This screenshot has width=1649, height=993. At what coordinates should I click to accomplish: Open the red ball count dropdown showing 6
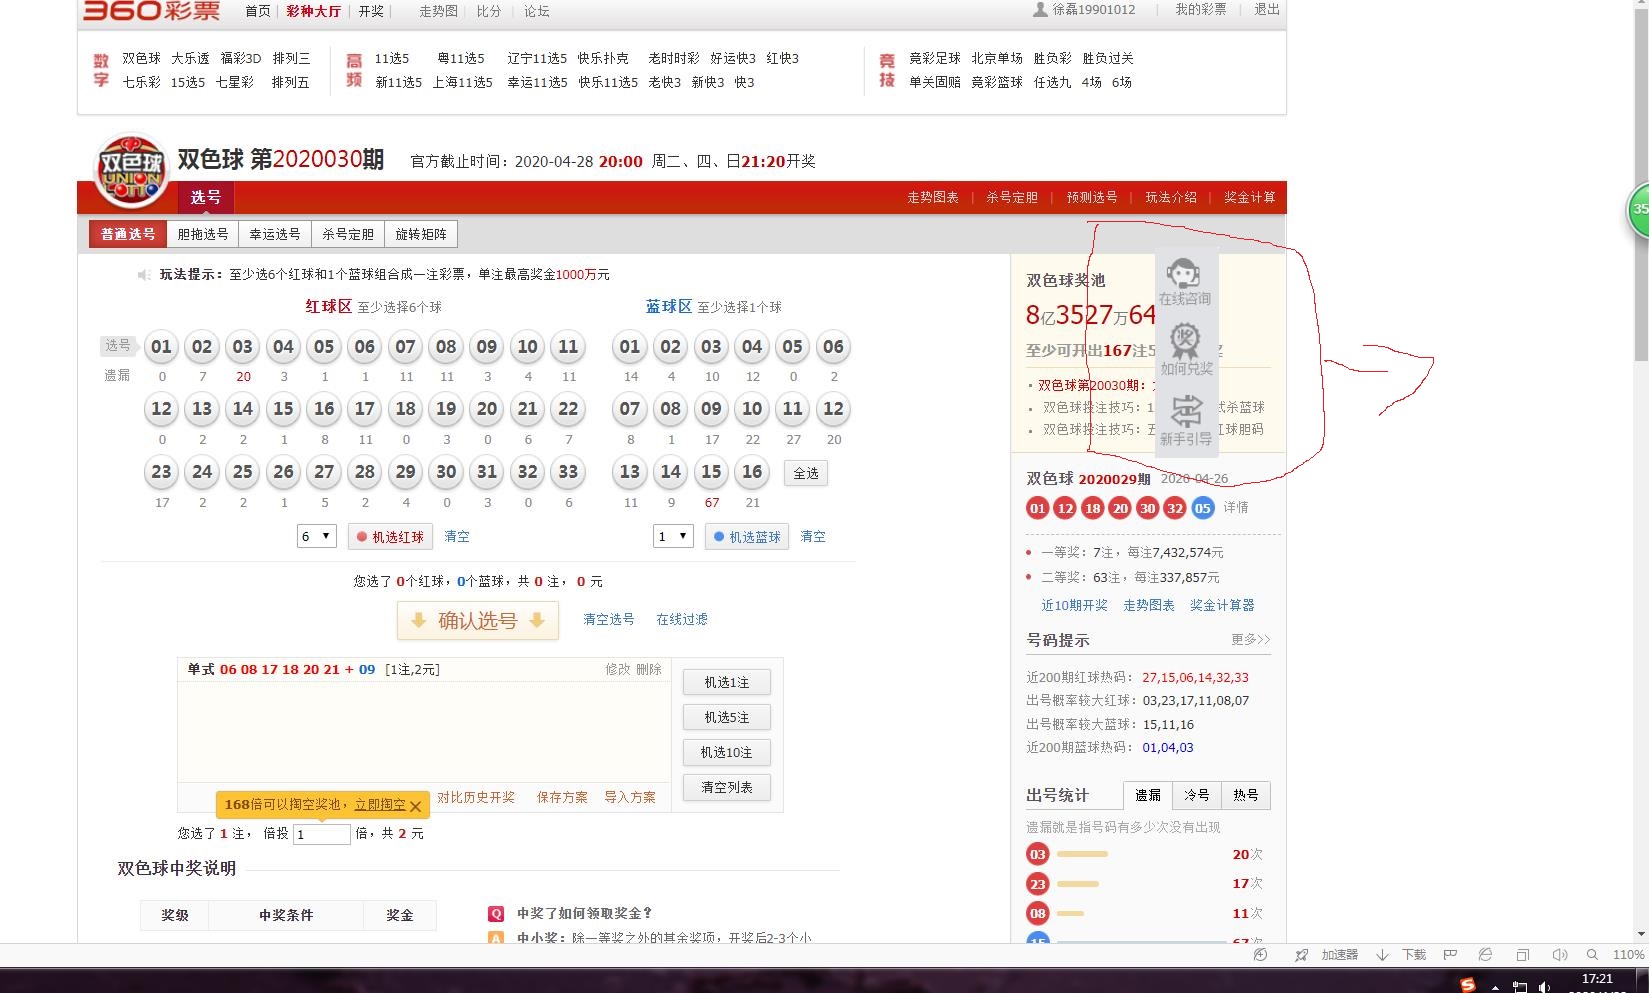[316, 537]
